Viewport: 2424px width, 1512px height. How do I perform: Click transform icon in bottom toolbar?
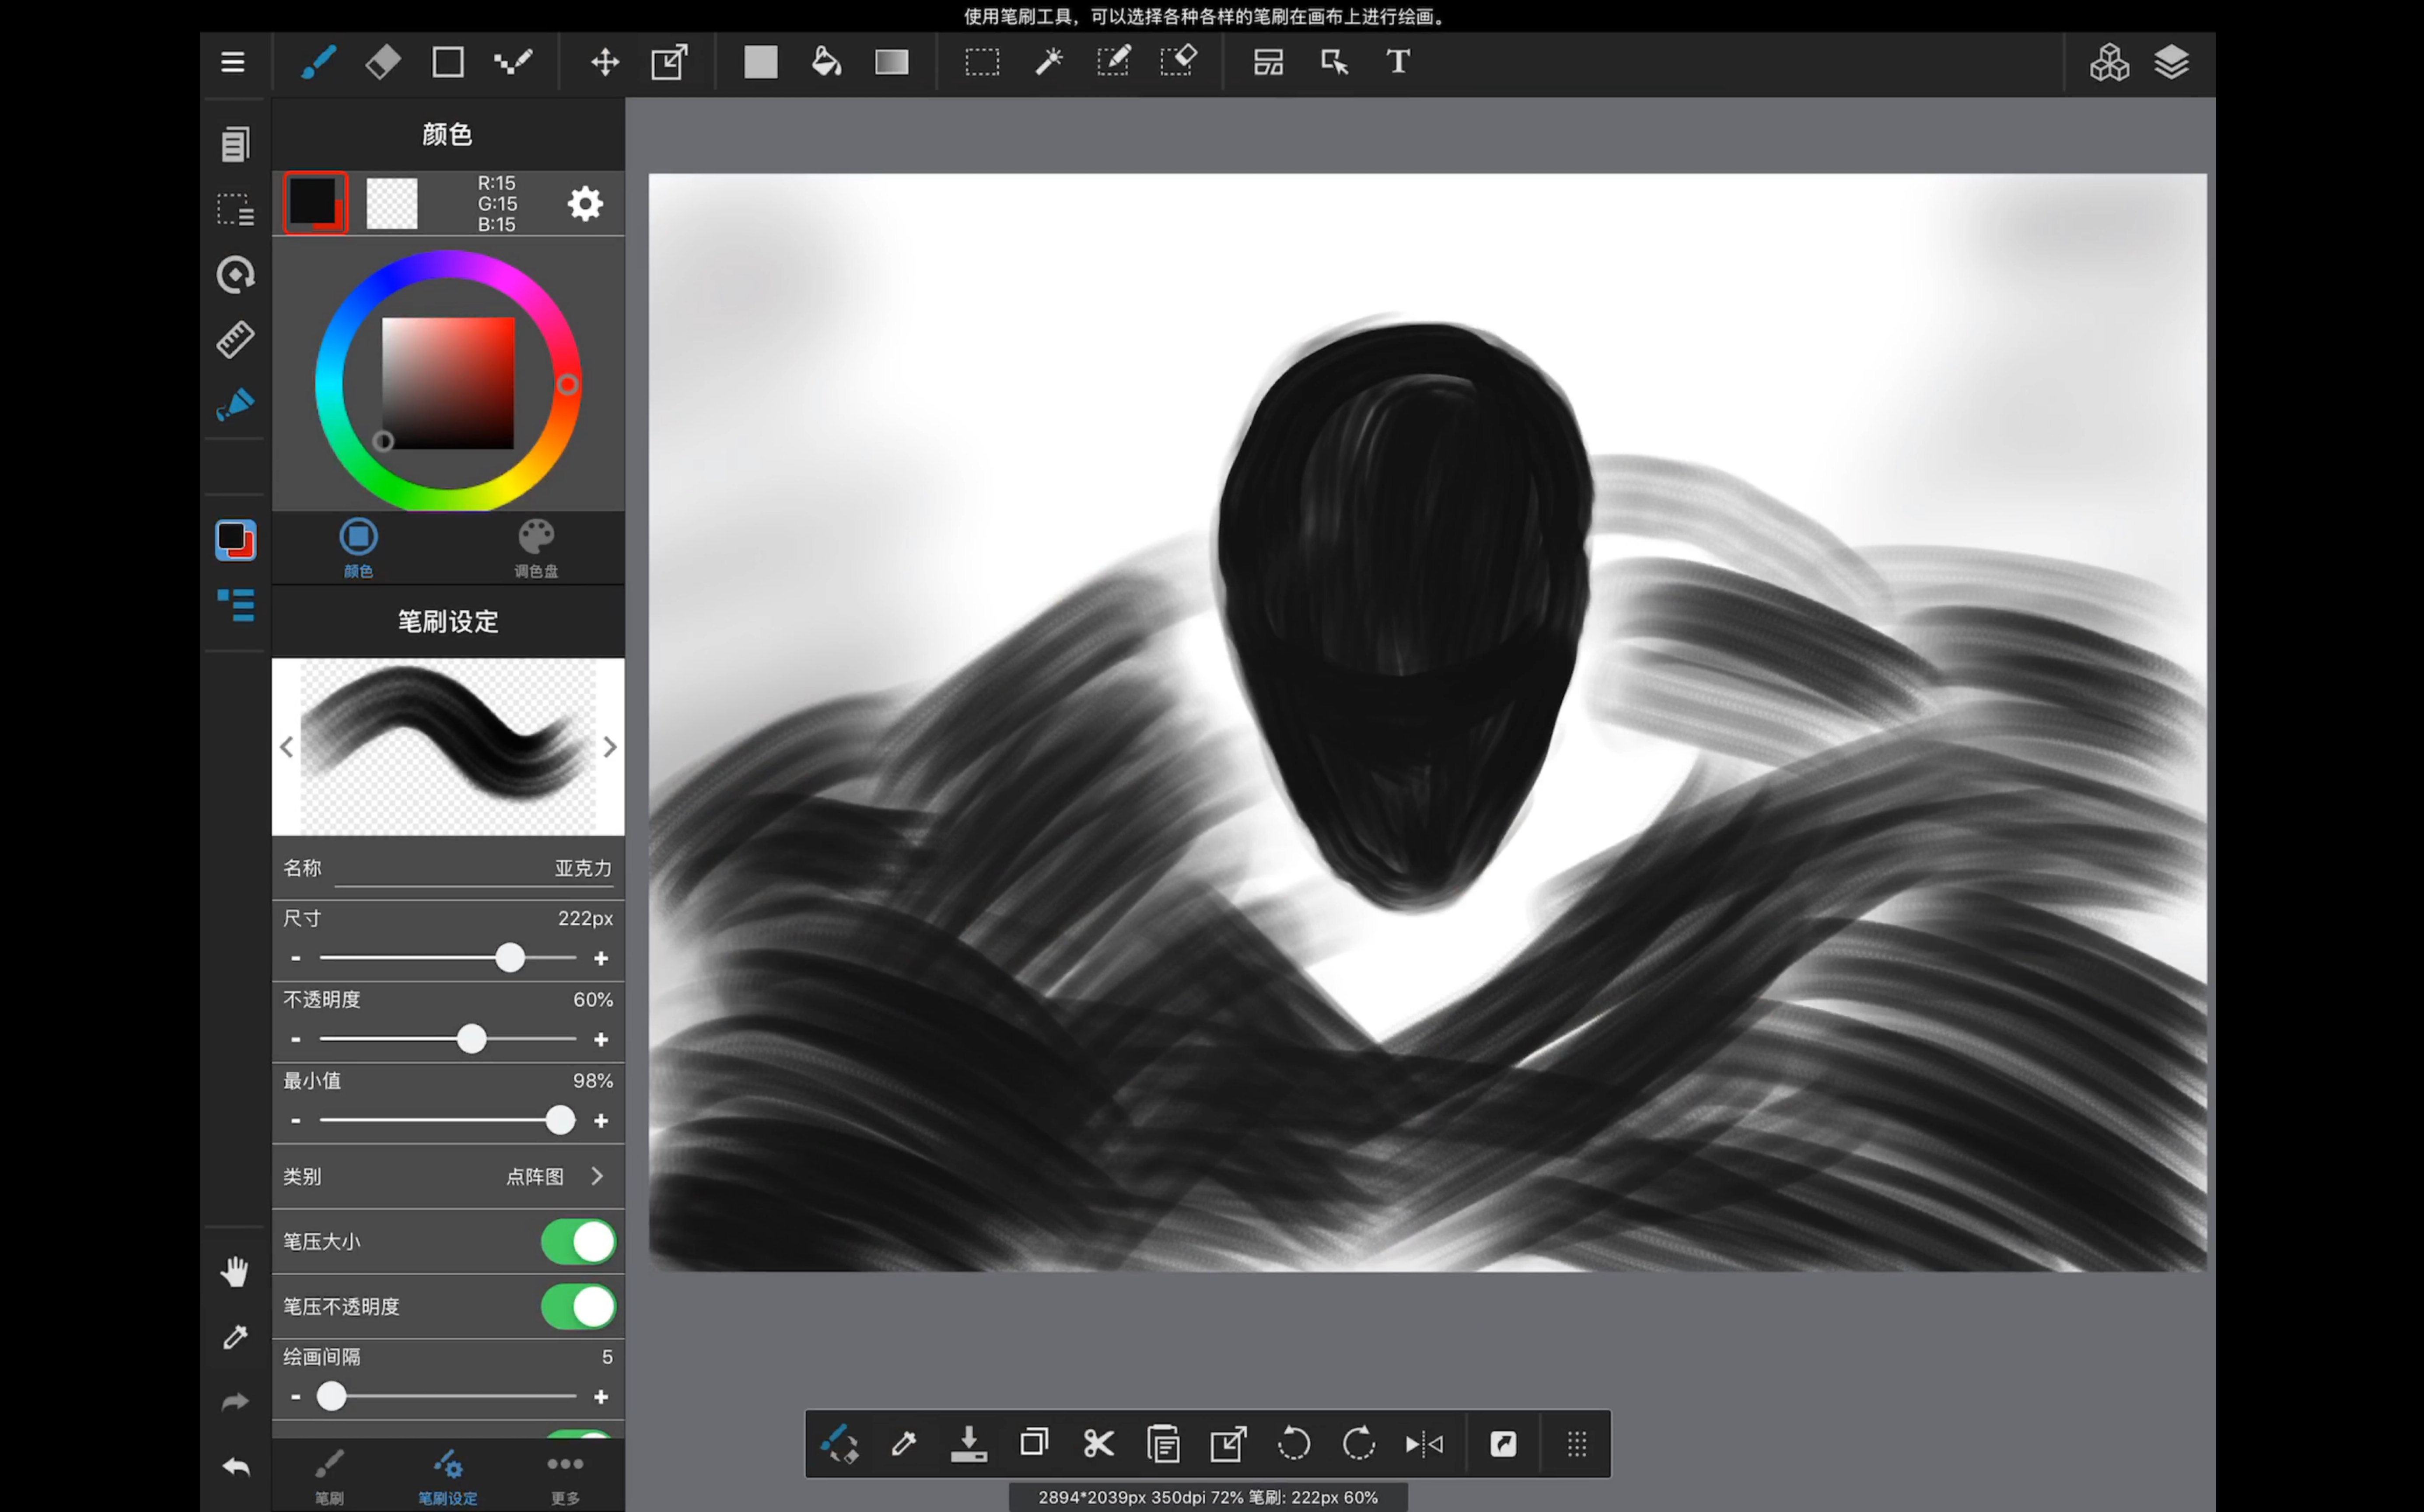(x=1228, y=1444)
